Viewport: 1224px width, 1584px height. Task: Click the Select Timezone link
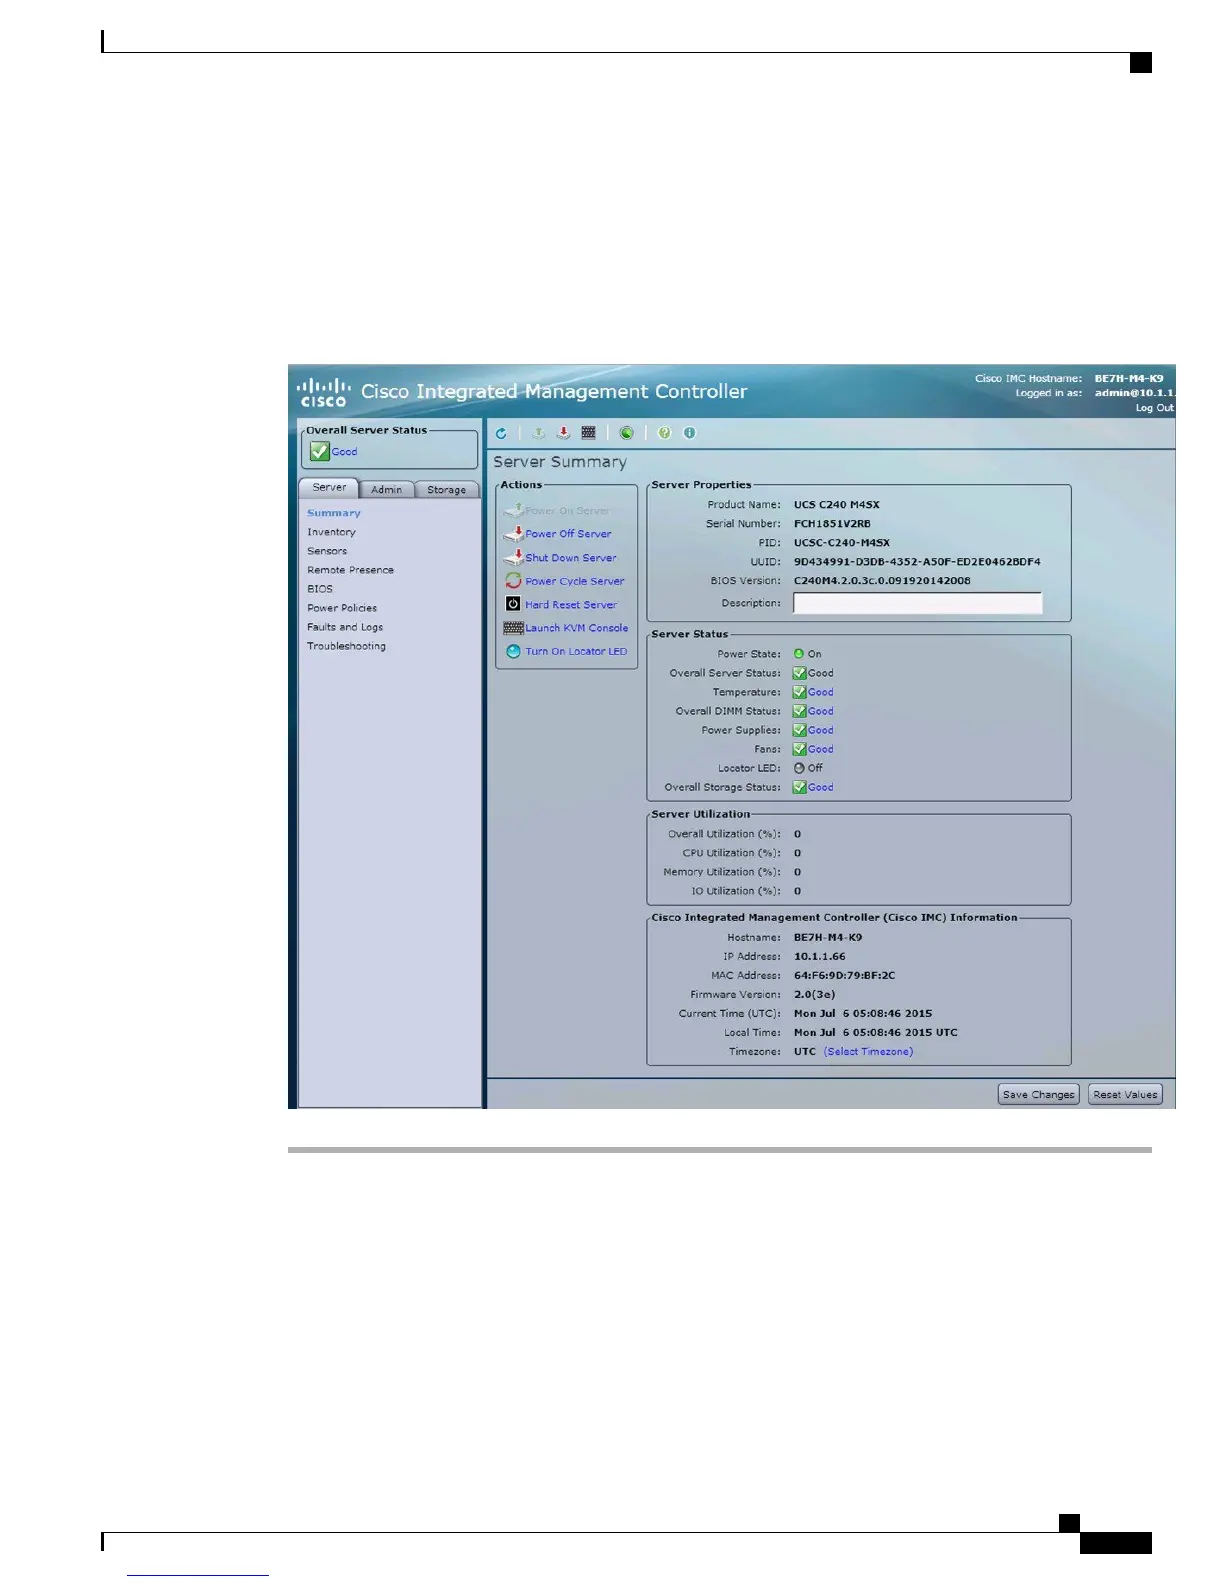tap(869, 1051)
